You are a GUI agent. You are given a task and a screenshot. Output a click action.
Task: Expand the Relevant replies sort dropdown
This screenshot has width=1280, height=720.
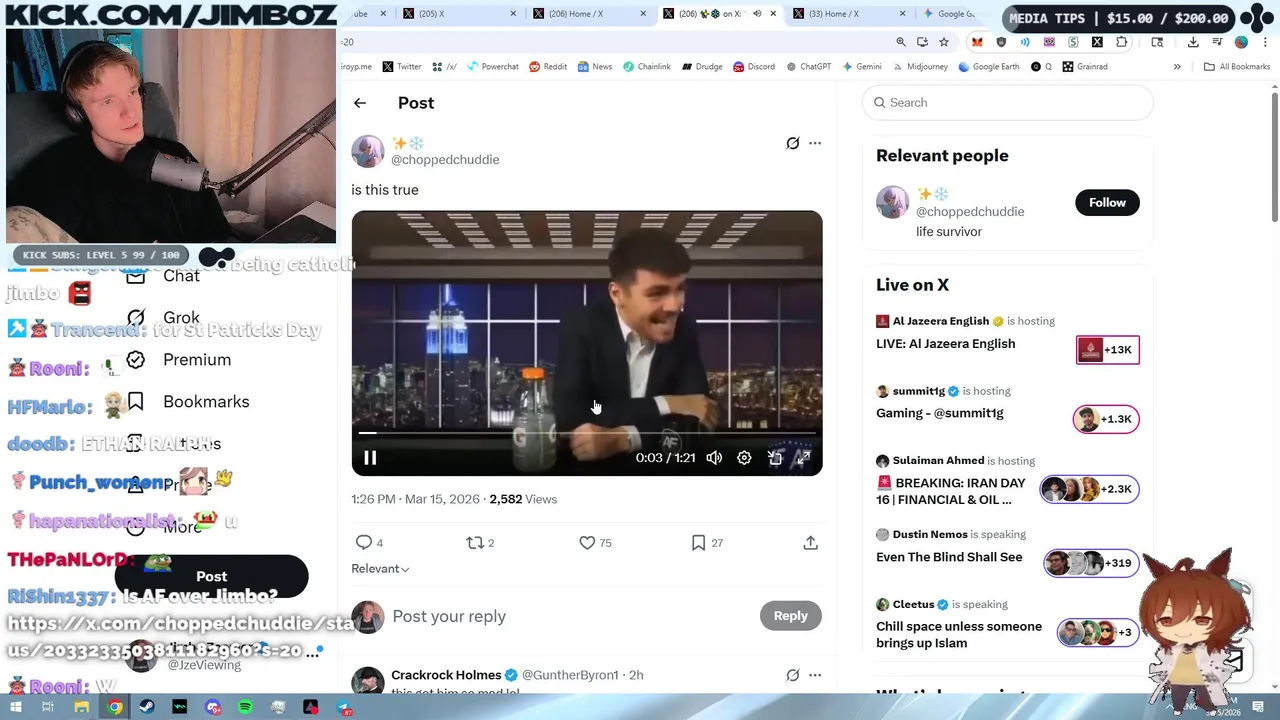coord(380,568)
